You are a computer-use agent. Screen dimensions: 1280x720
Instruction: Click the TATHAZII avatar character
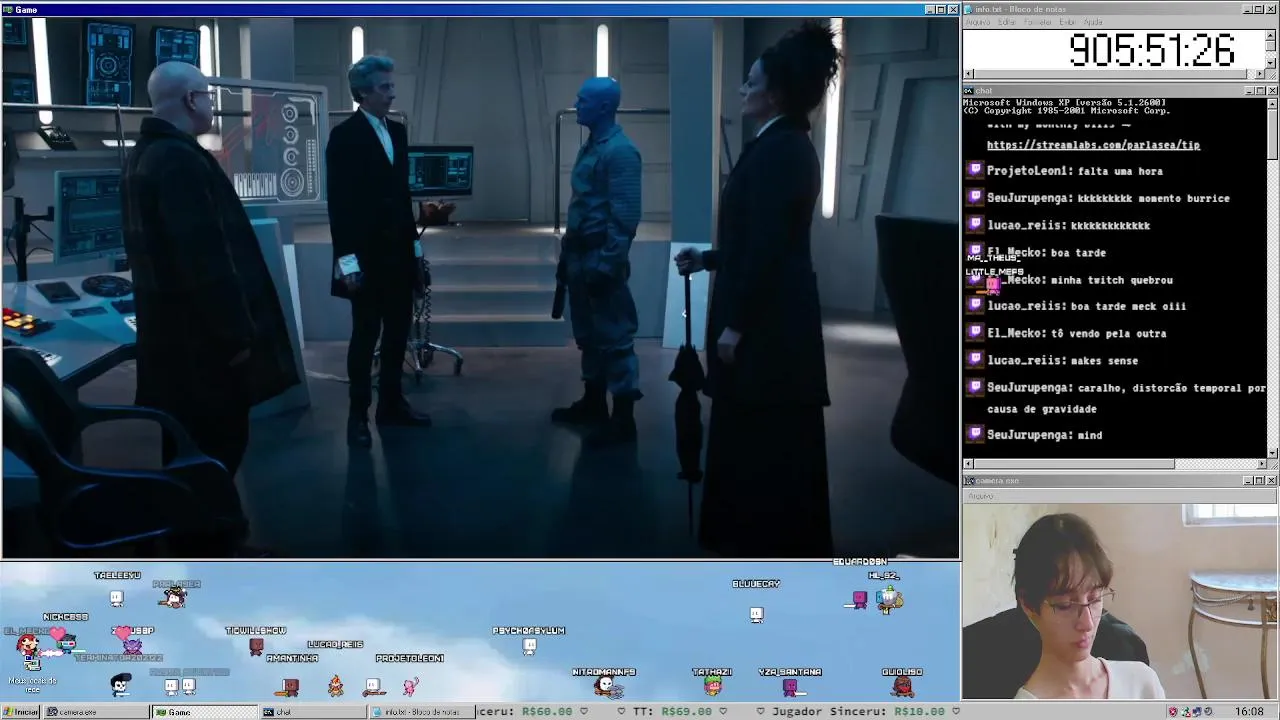coord(712,686)
